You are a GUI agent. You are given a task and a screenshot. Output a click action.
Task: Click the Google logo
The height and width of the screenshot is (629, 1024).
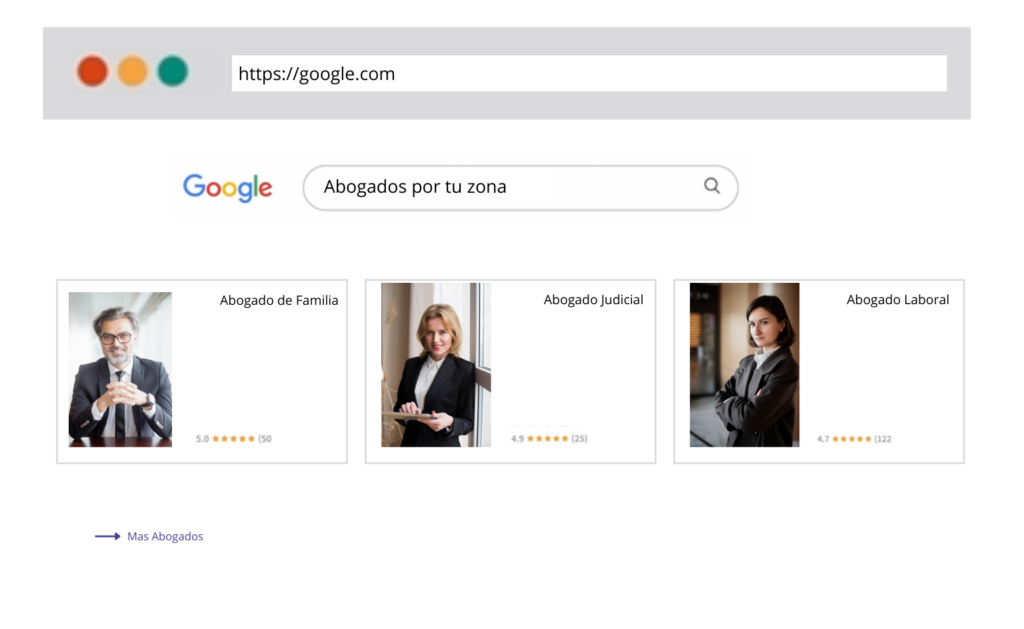[x=227, y=188]
